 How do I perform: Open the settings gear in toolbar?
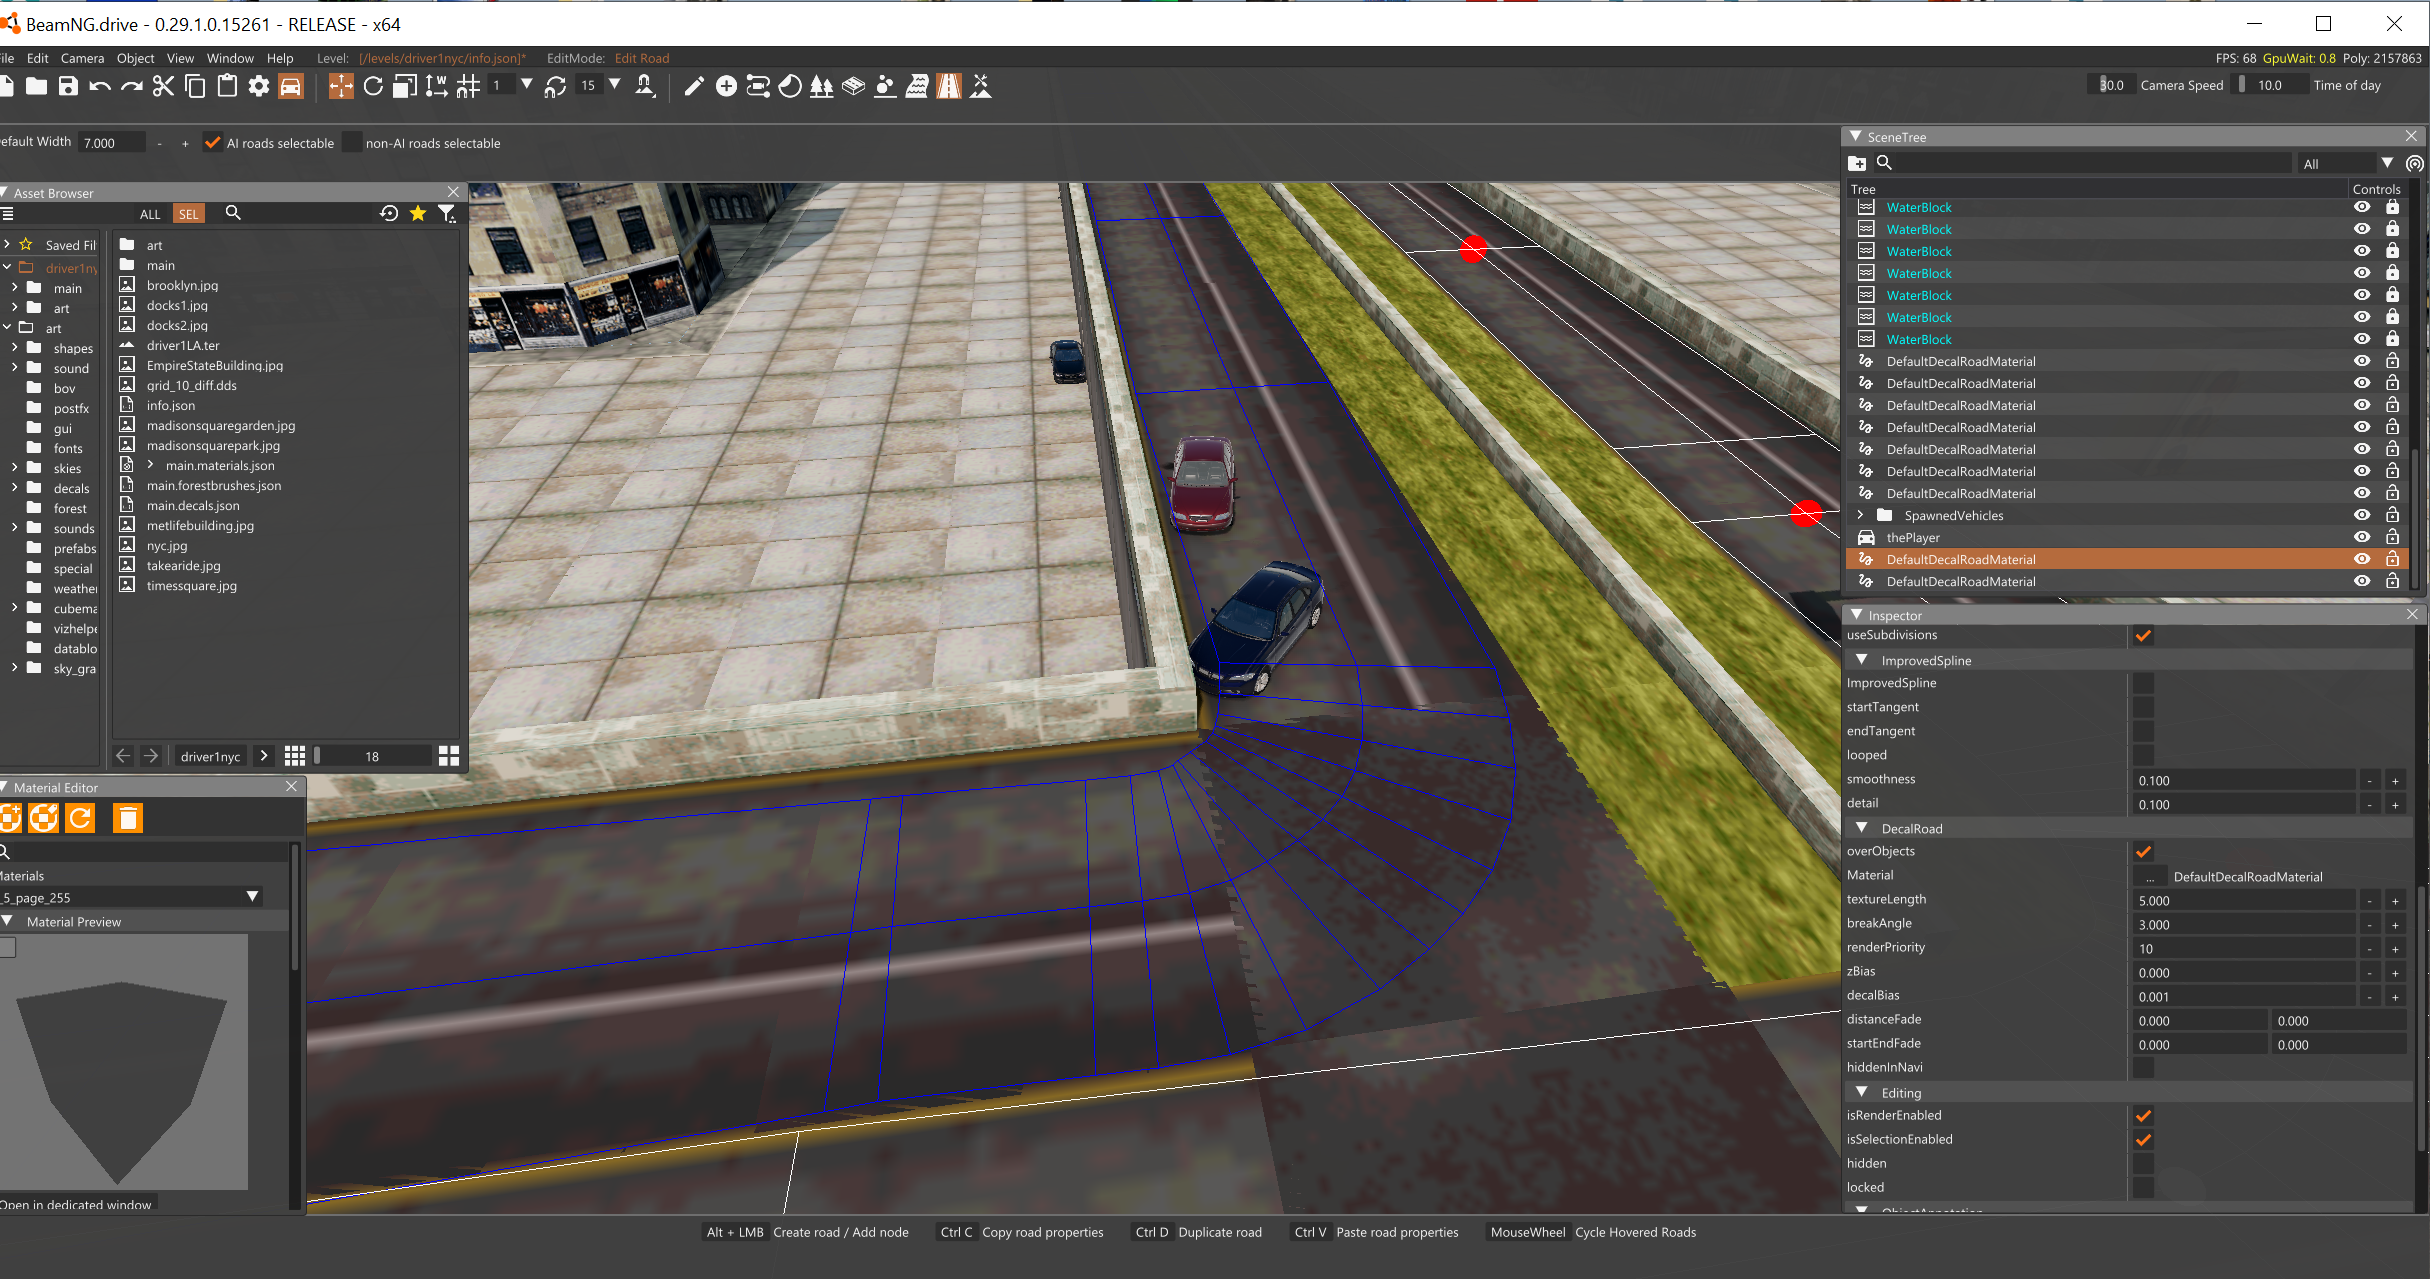pyautogui.click(x=259, y=87)
